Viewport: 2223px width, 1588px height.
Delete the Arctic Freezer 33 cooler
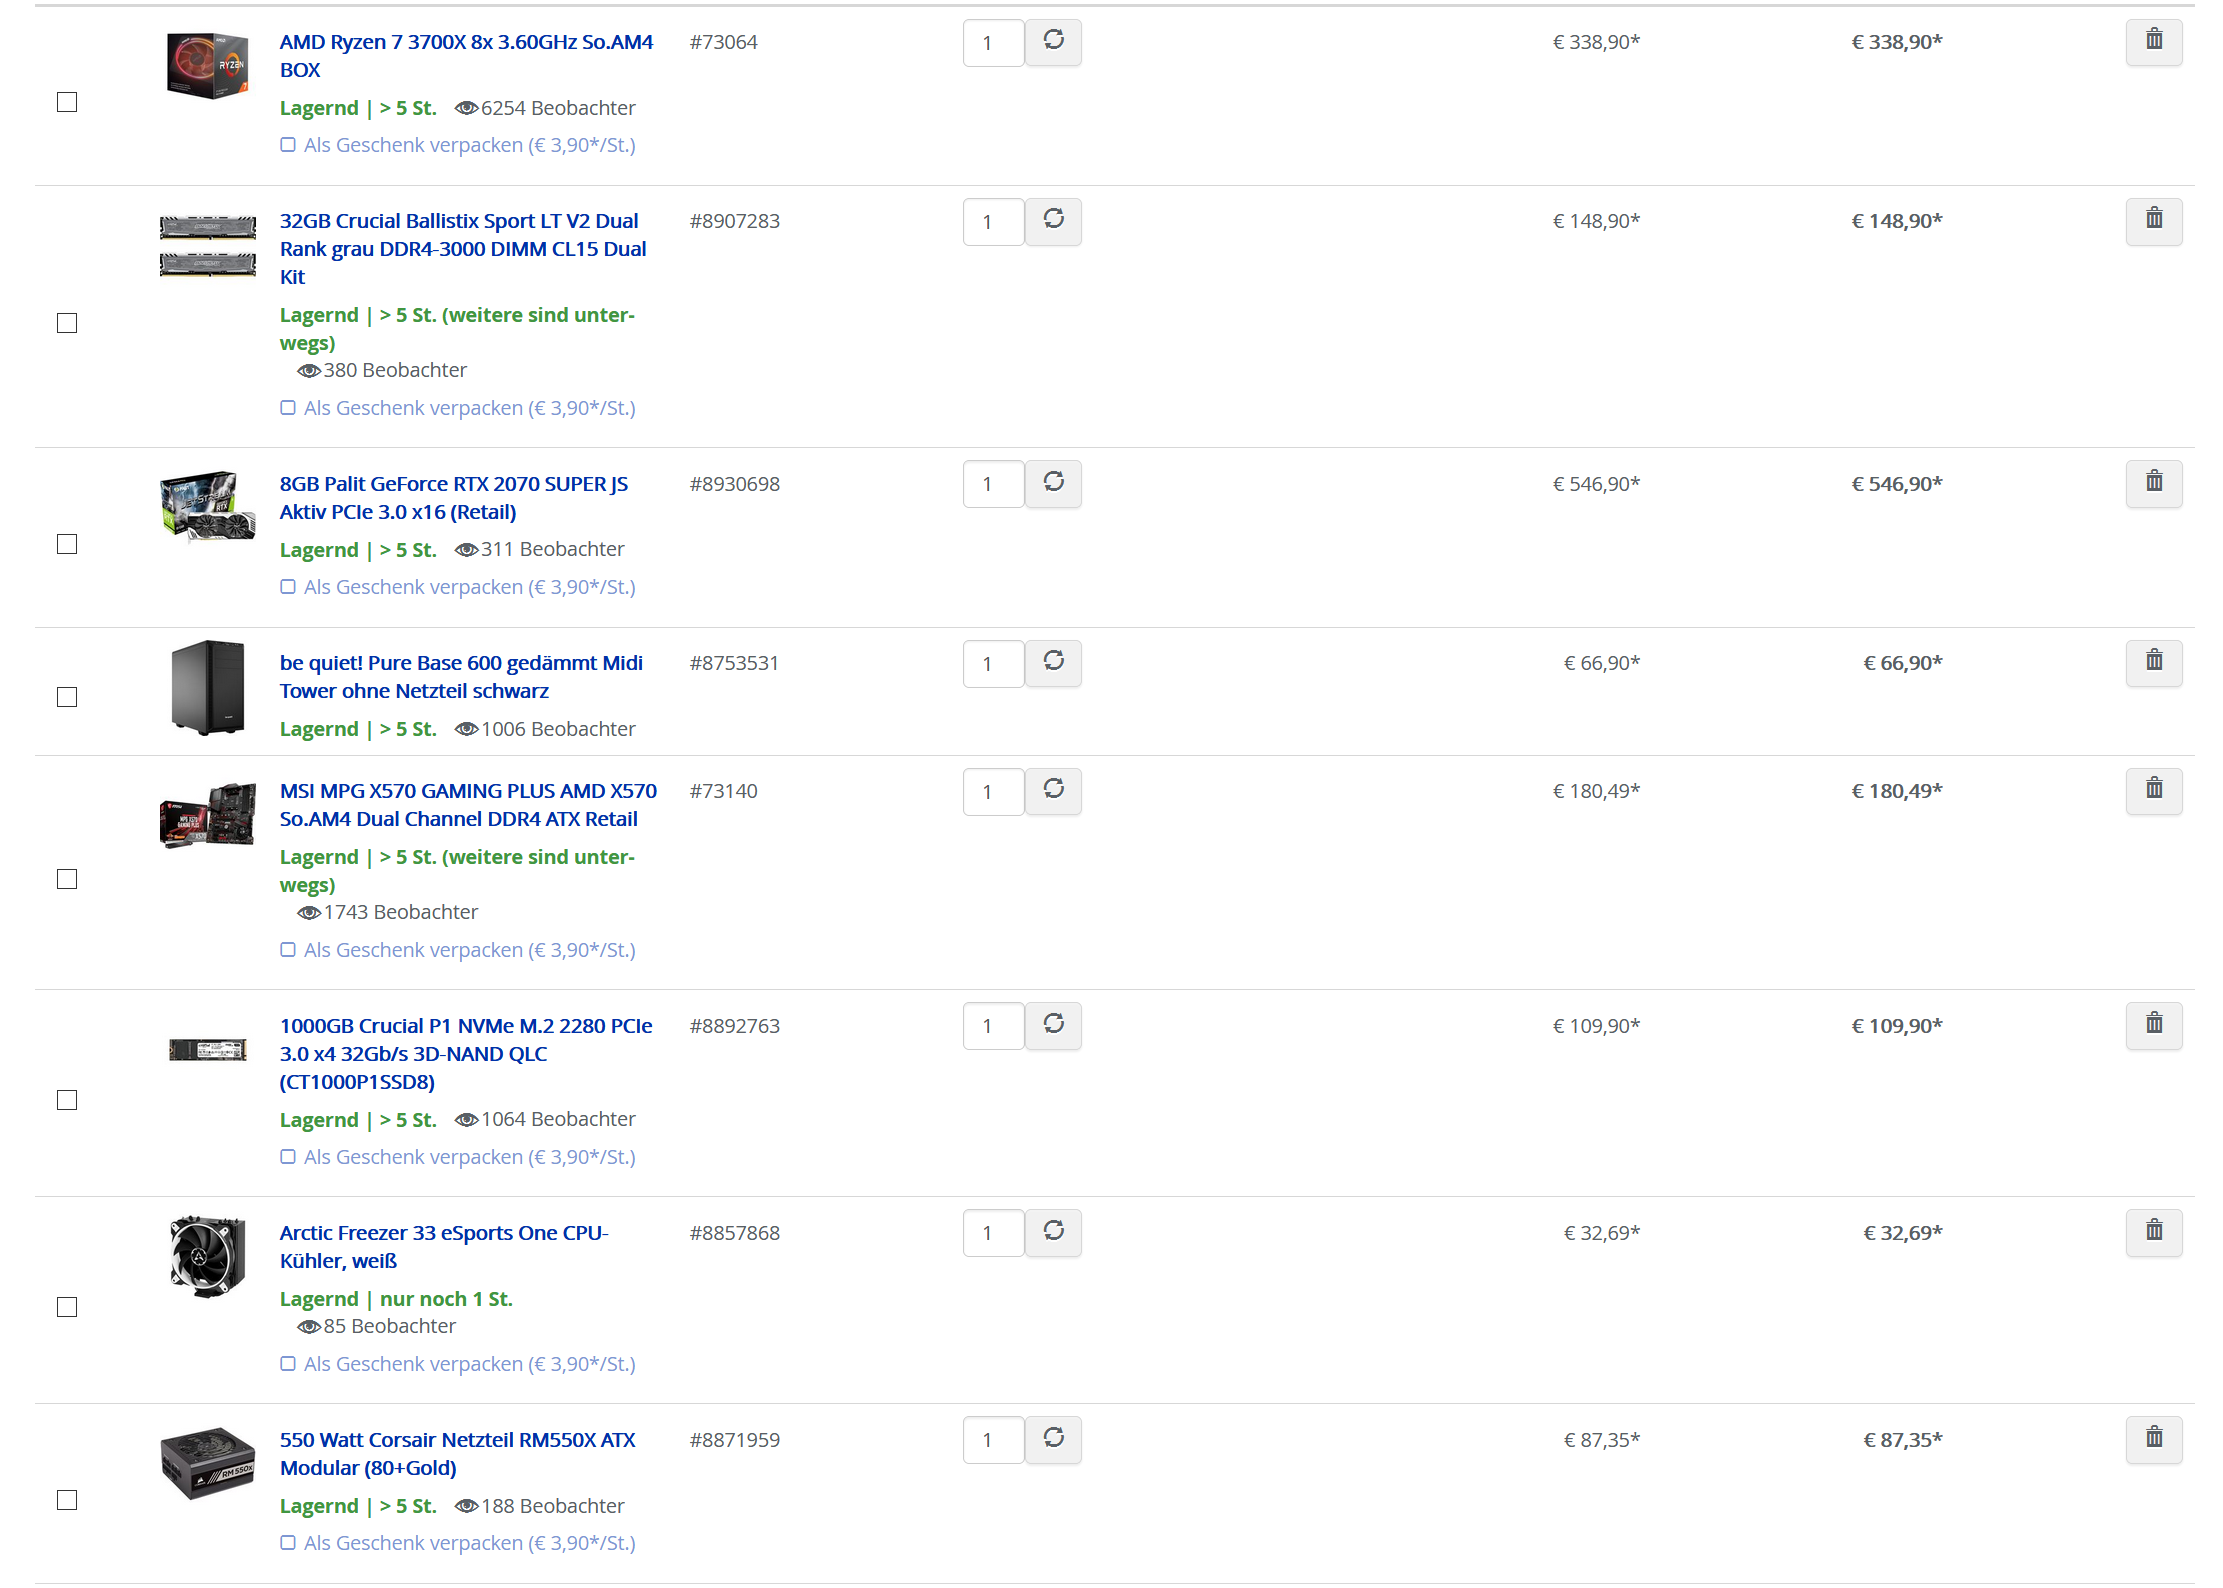[2154, 1233]
